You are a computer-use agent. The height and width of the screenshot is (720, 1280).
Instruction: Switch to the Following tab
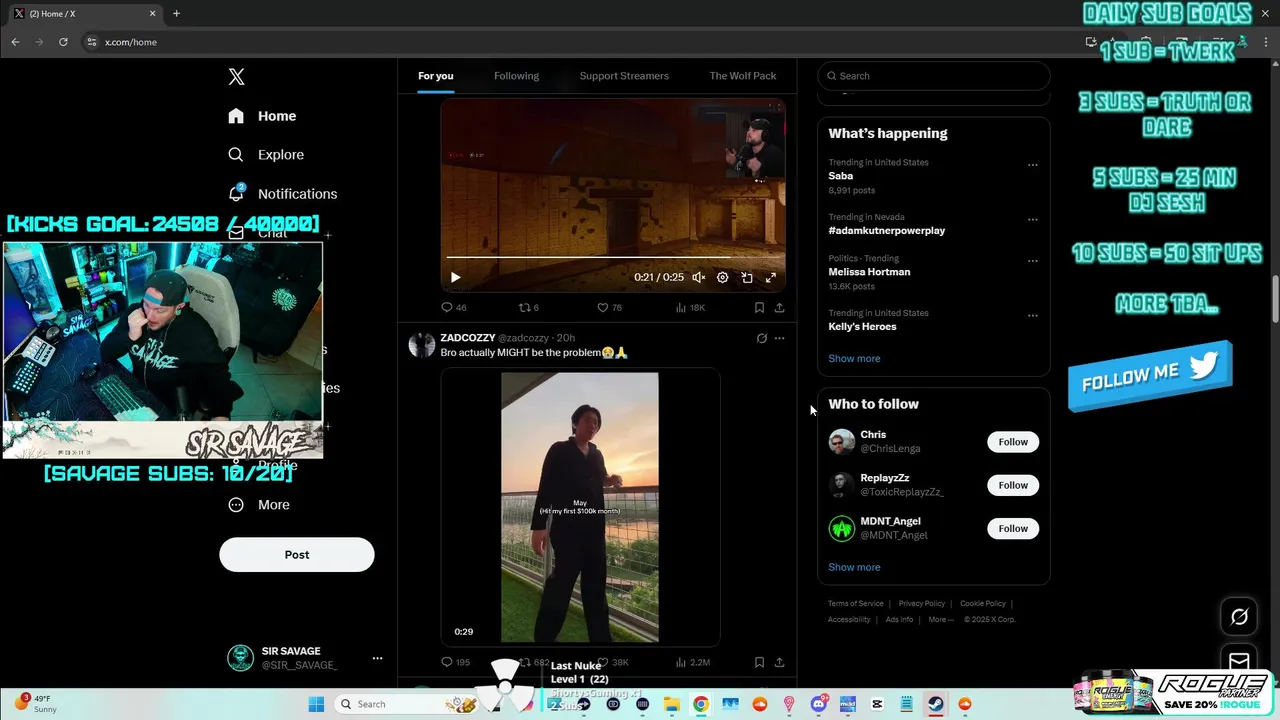[x=516, y=76]
